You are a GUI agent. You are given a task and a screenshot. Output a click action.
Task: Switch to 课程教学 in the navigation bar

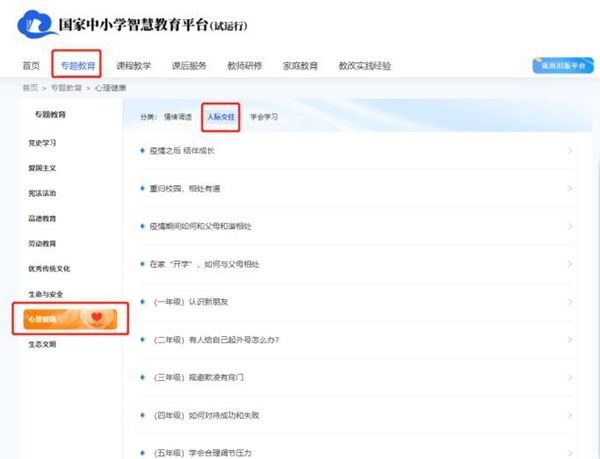tap(133, 66)
